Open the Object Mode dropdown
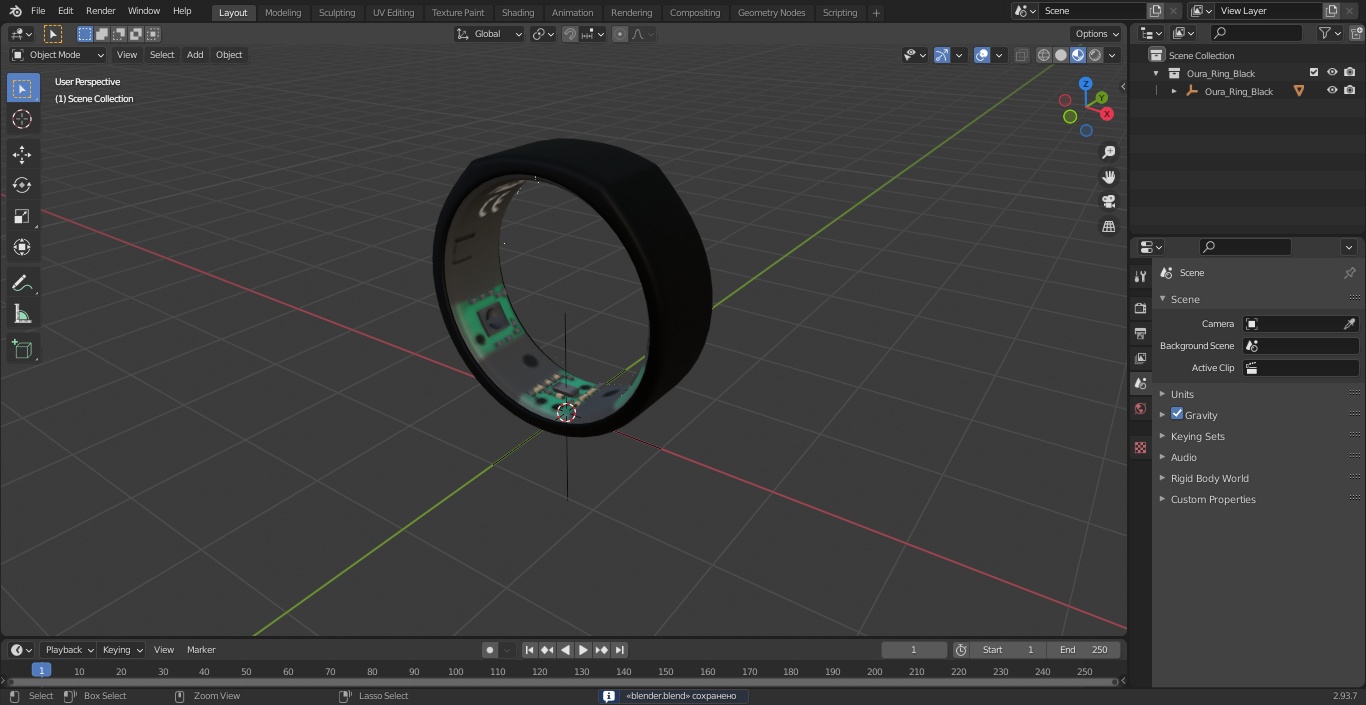The width and height of the screenshot is (1366, 705). (58, 55)
